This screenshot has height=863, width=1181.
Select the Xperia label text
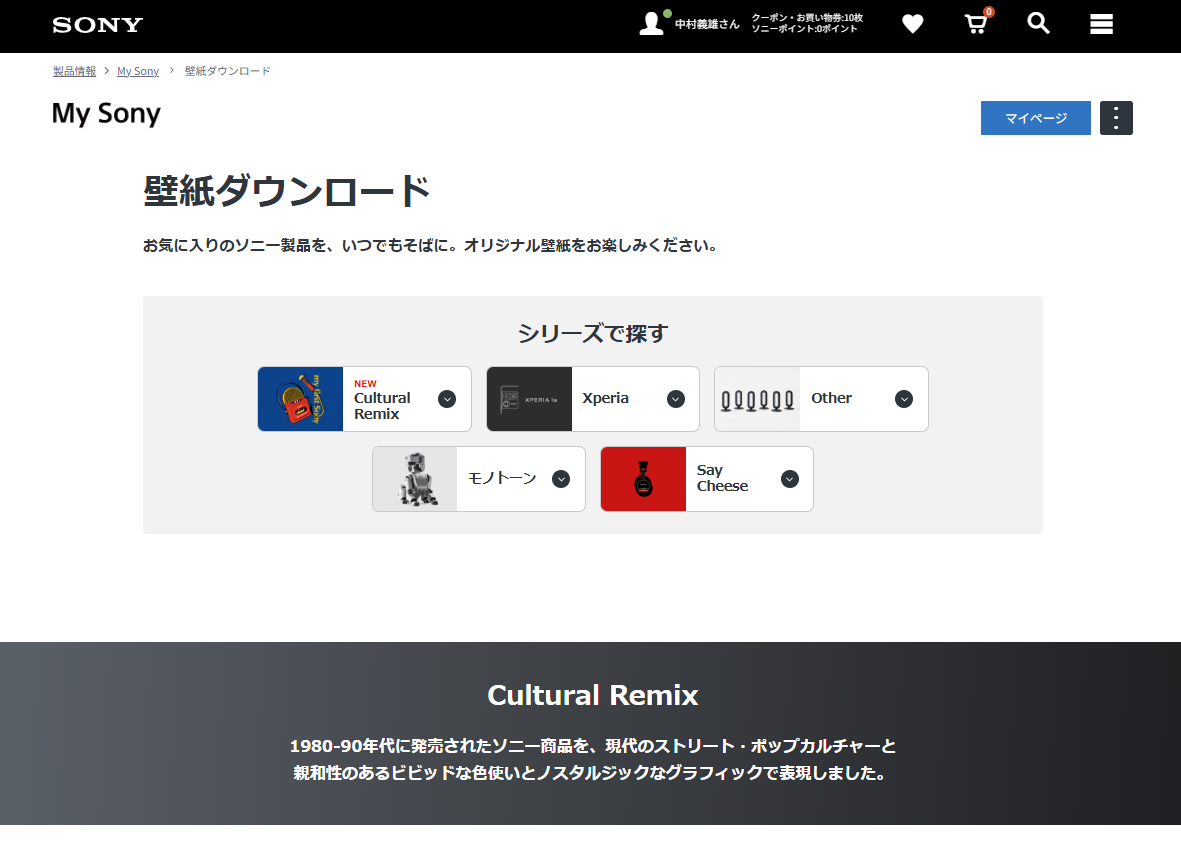coord(606,398)
